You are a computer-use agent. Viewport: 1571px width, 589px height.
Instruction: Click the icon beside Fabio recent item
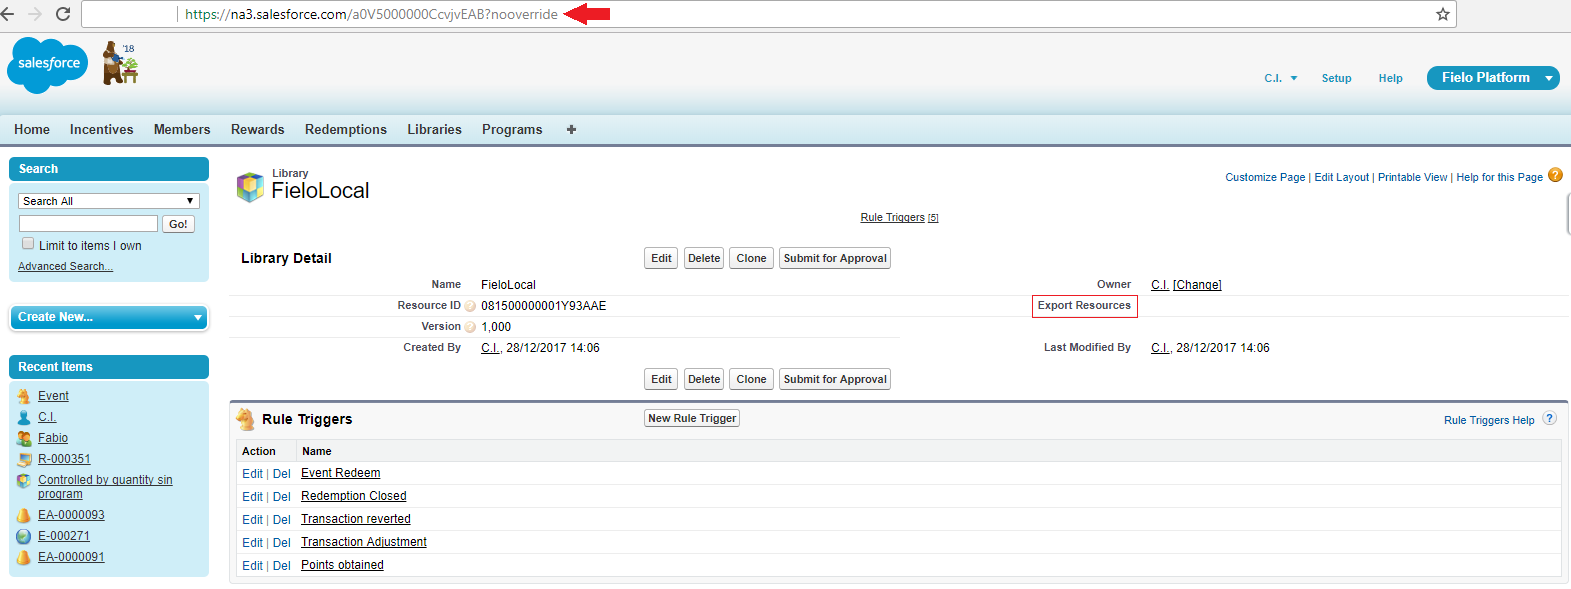24,438
